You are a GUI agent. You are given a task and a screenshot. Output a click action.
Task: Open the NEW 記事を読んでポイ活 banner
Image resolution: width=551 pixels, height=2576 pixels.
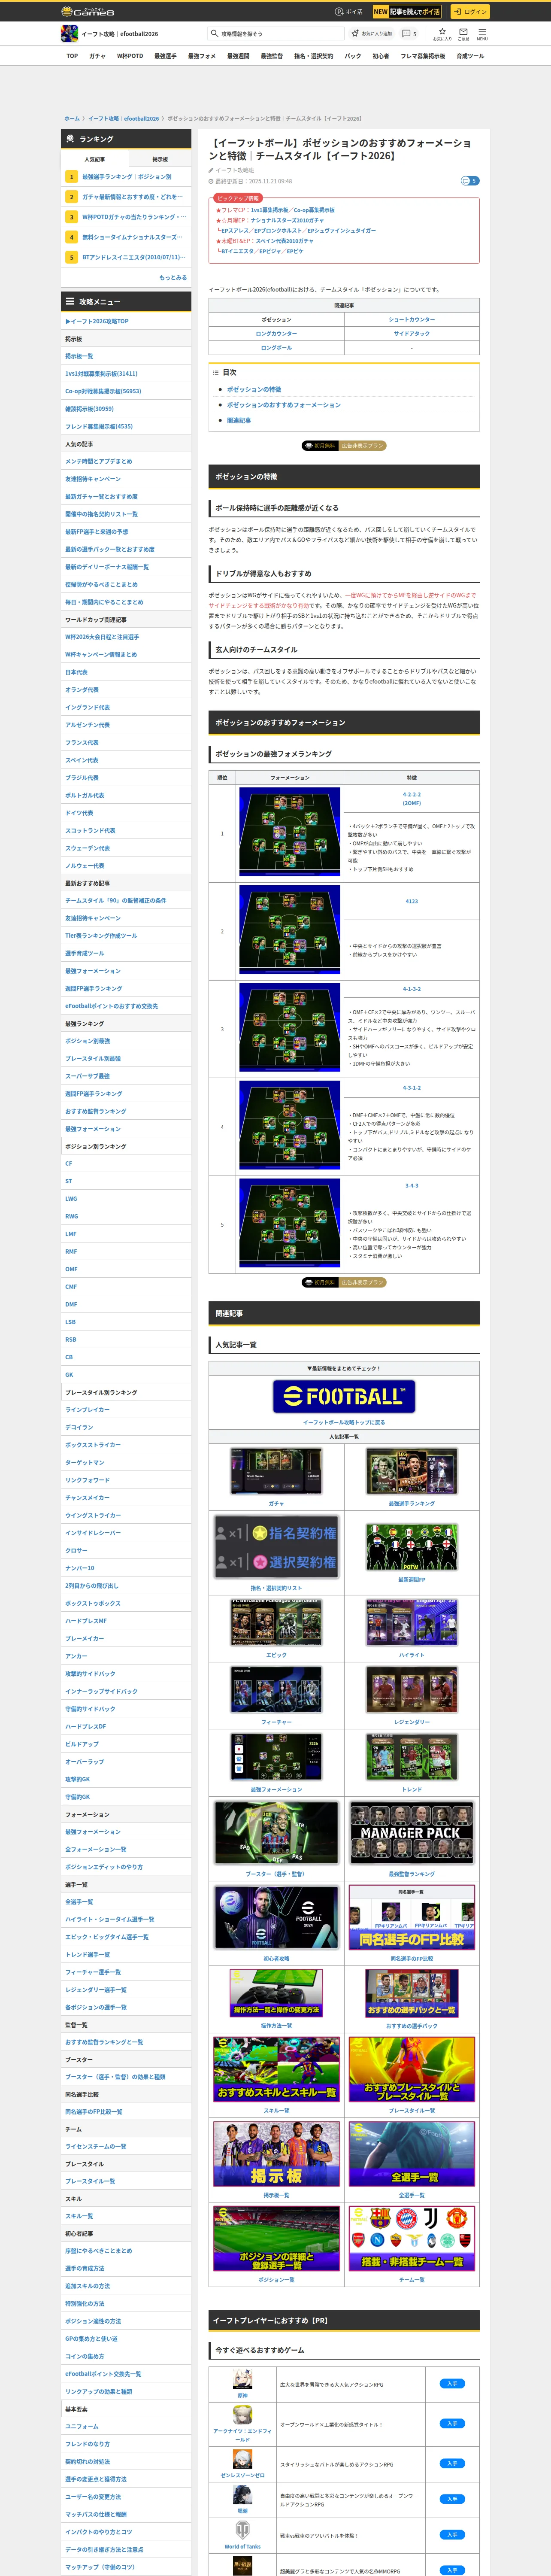pyautogui.click(x=407, y=12)
